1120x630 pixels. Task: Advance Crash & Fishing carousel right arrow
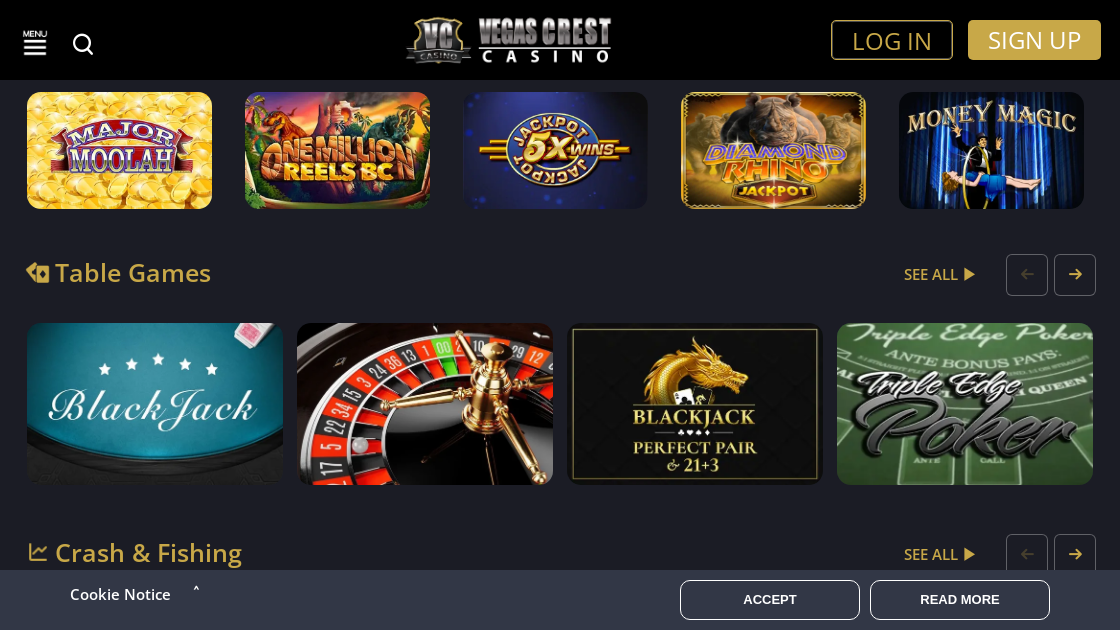[1074, 554]
